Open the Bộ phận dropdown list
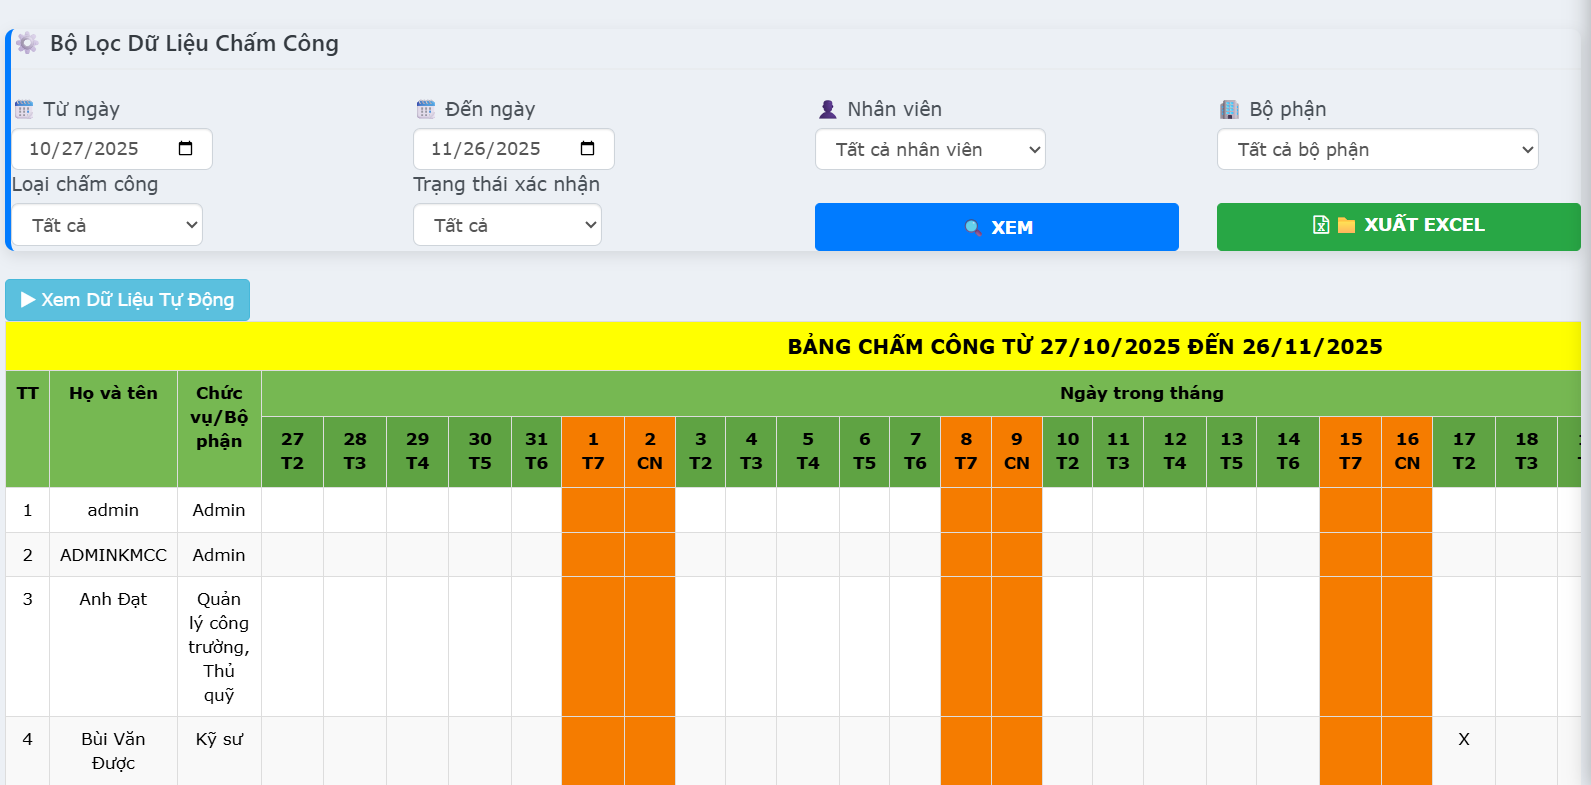 click(x=1377, y=150)
